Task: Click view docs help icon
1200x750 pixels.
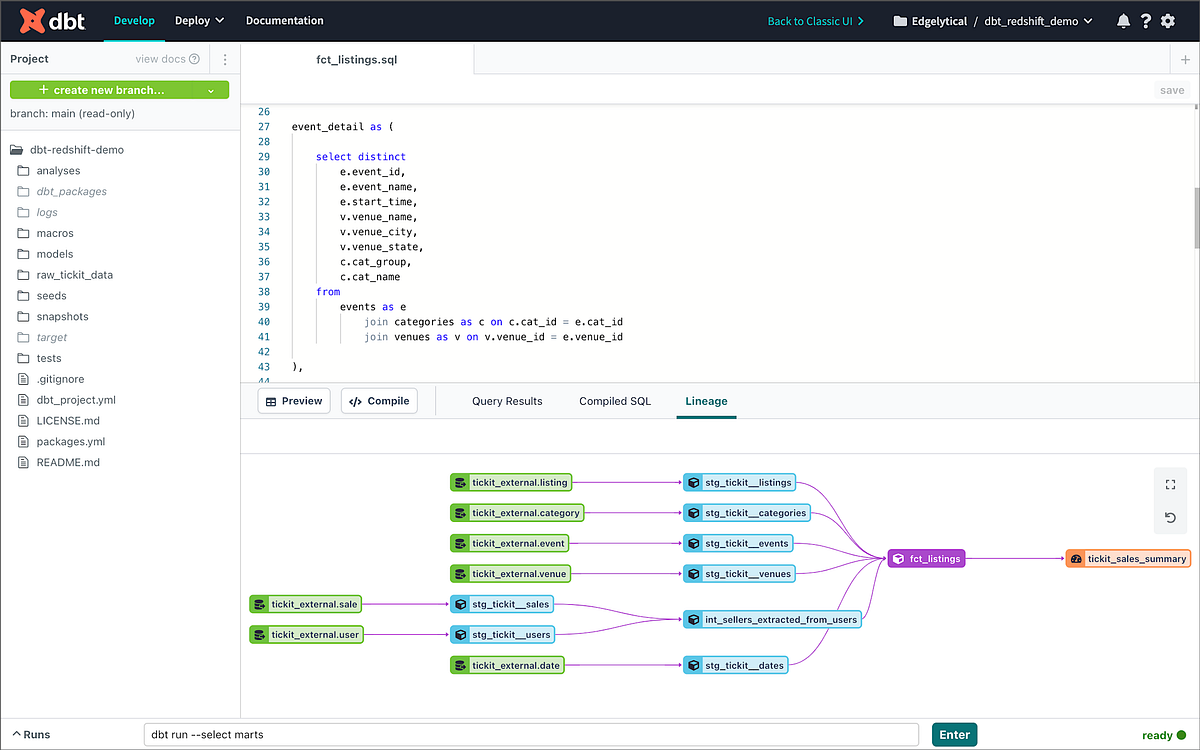Action: pyautogui.click(x=194, y=59)
